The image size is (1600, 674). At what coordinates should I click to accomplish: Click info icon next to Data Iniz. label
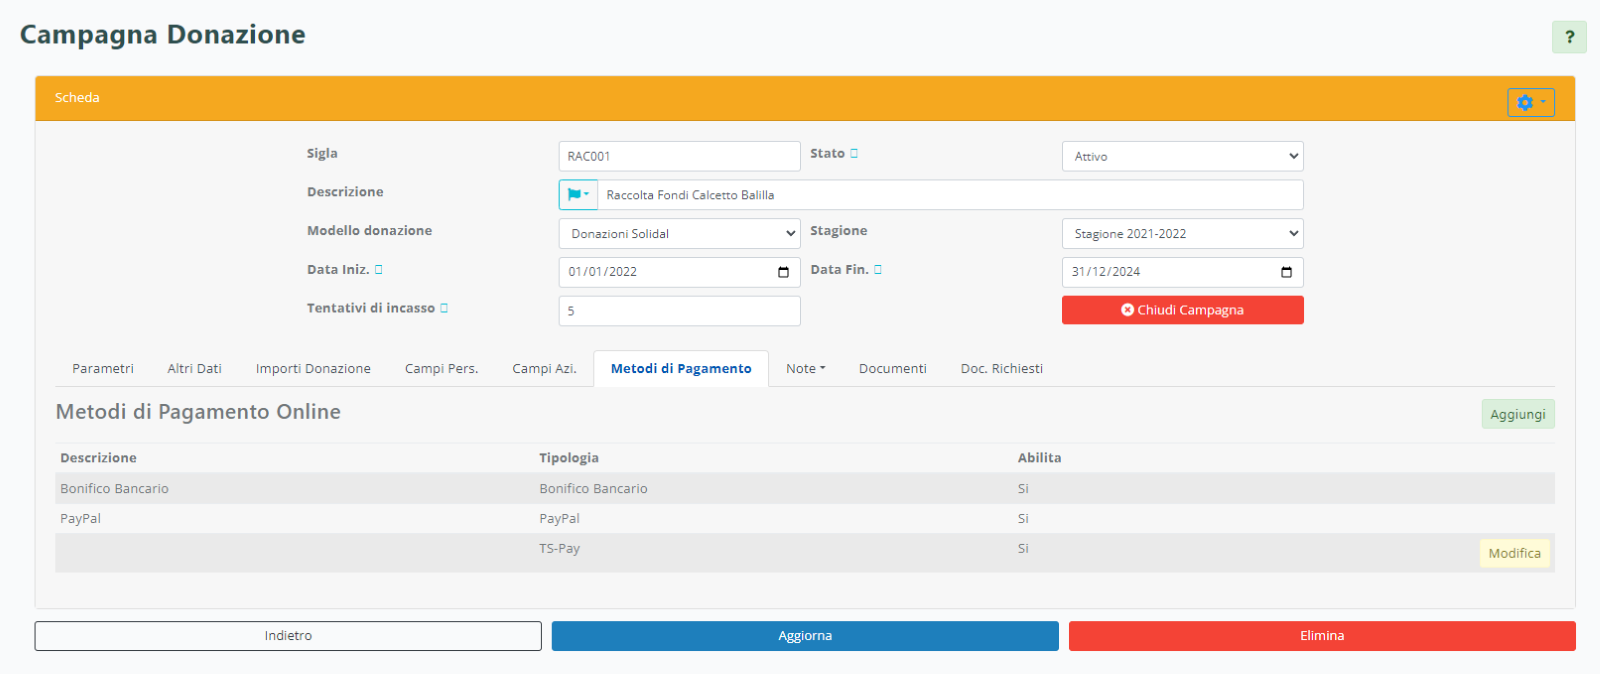pos(378,269)
